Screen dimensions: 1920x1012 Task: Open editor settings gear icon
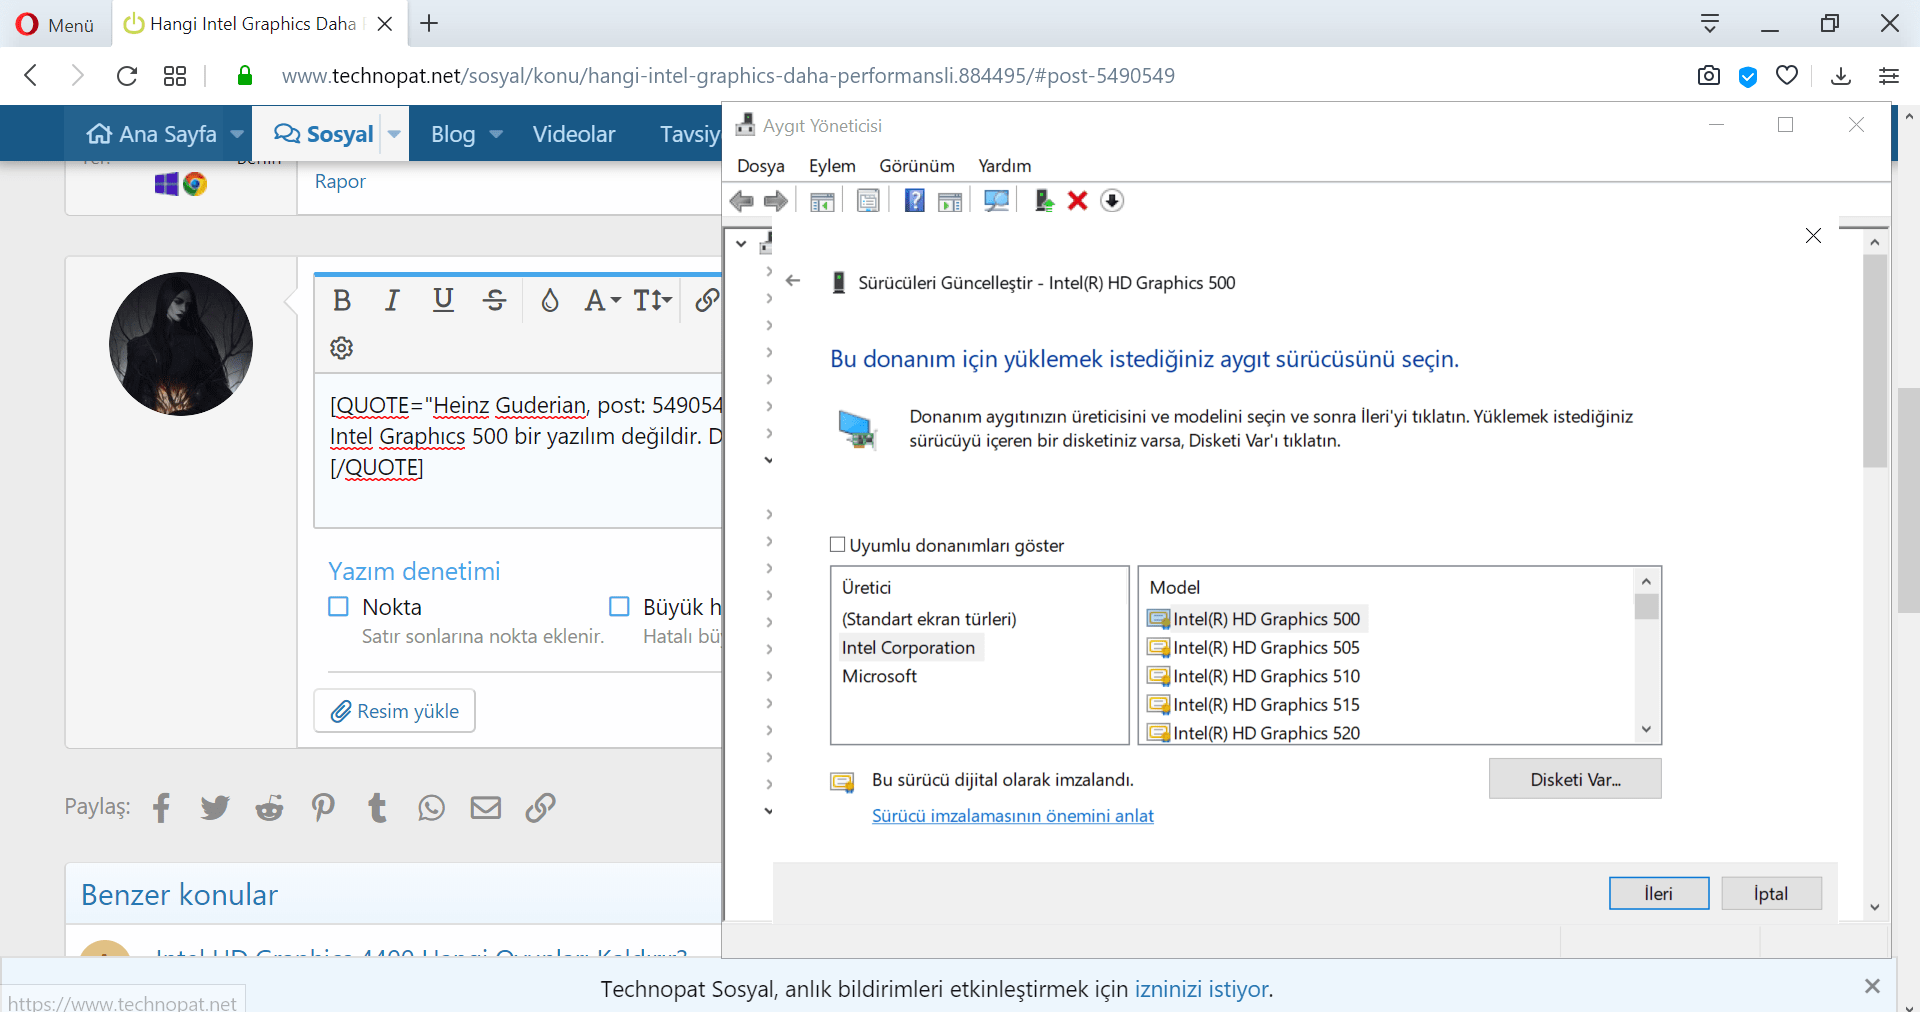click(x=342, y=348)
